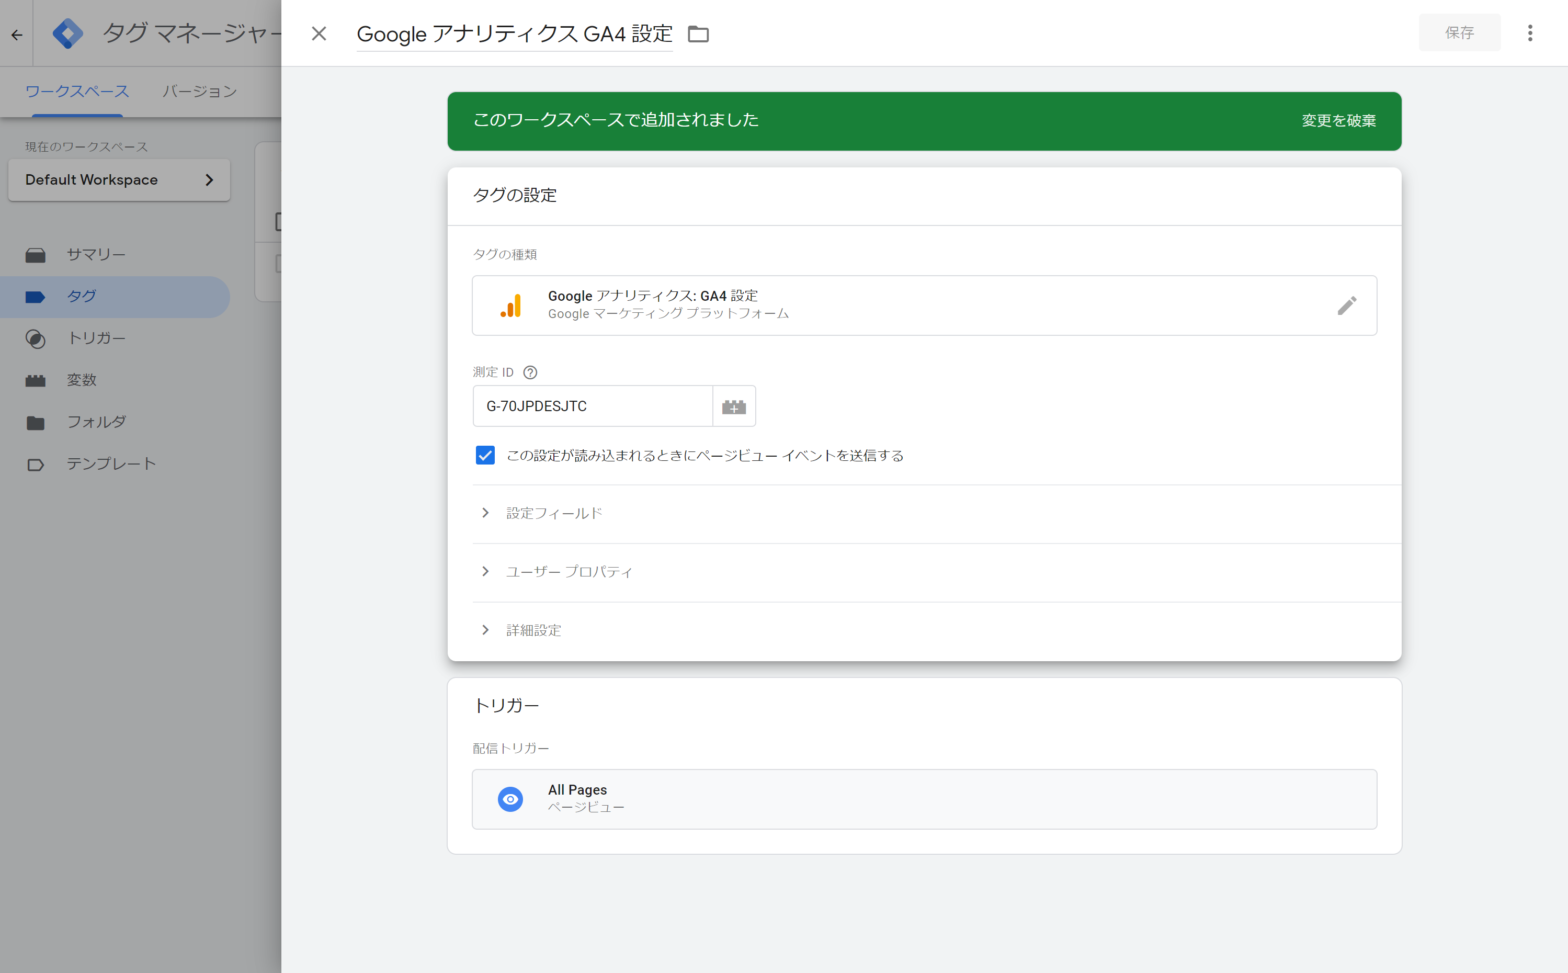Click the All Pages eye trigger icon
Screen dimensions: 1568x973
(510, 799)
